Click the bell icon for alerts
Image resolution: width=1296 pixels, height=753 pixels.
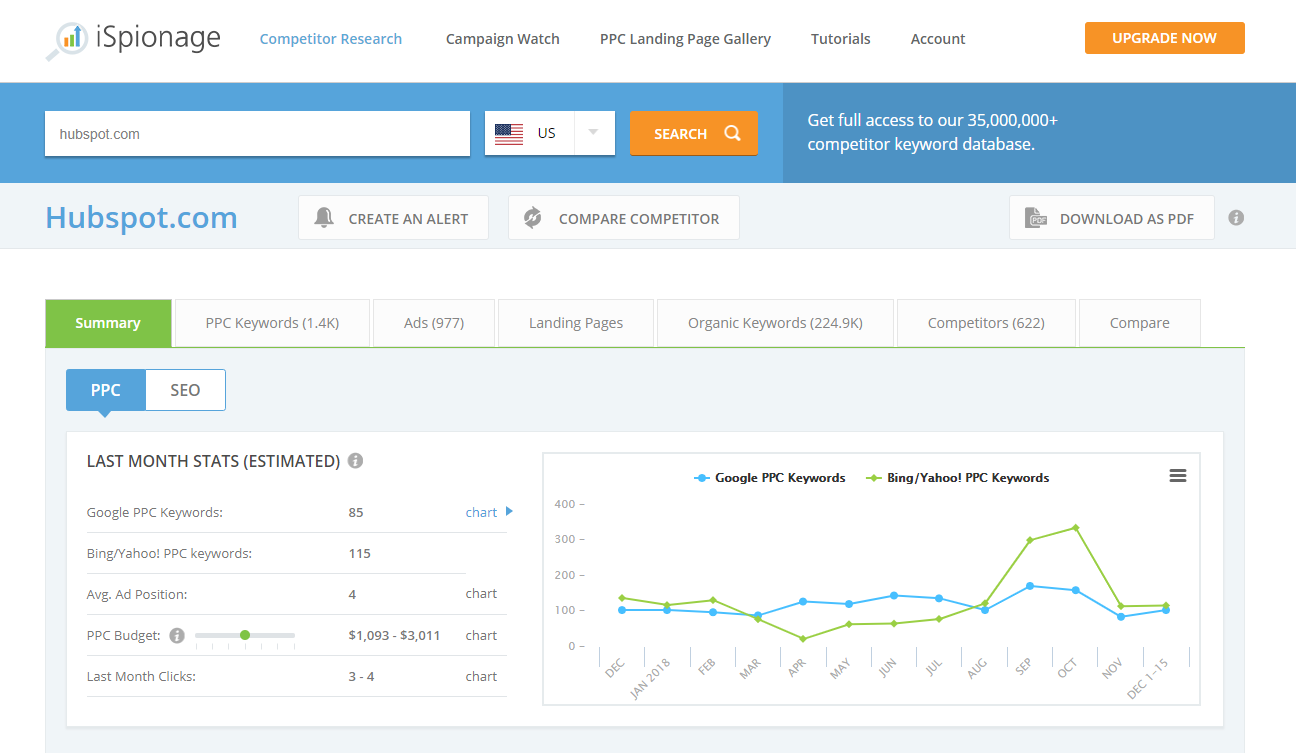[x=324, y=218]
